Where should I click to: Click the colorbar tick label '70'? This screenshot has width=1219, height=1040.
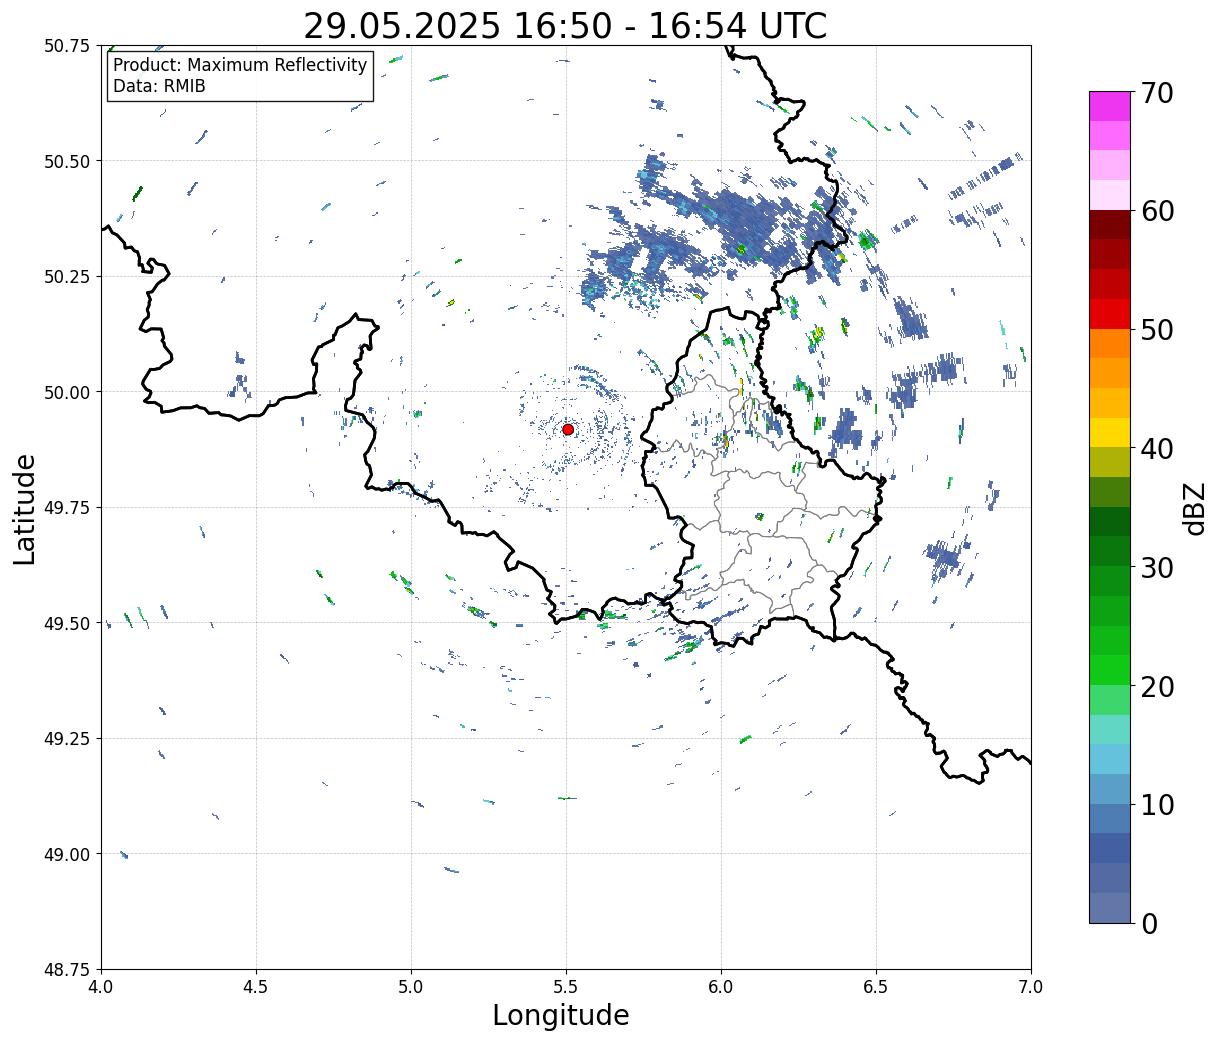click(1157, 93)
